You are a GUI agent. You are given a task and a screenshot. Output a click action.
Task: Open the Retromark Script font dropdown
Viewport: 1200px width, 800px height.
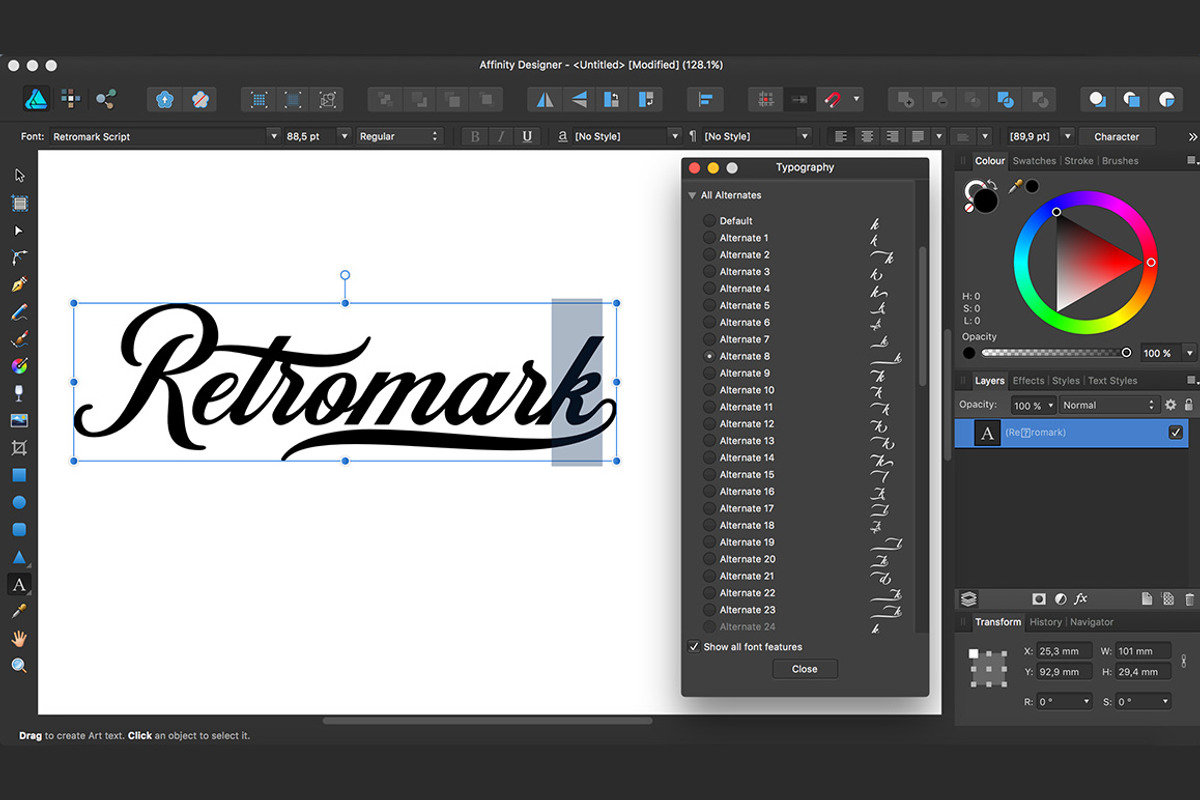click(x=272, y=136)
